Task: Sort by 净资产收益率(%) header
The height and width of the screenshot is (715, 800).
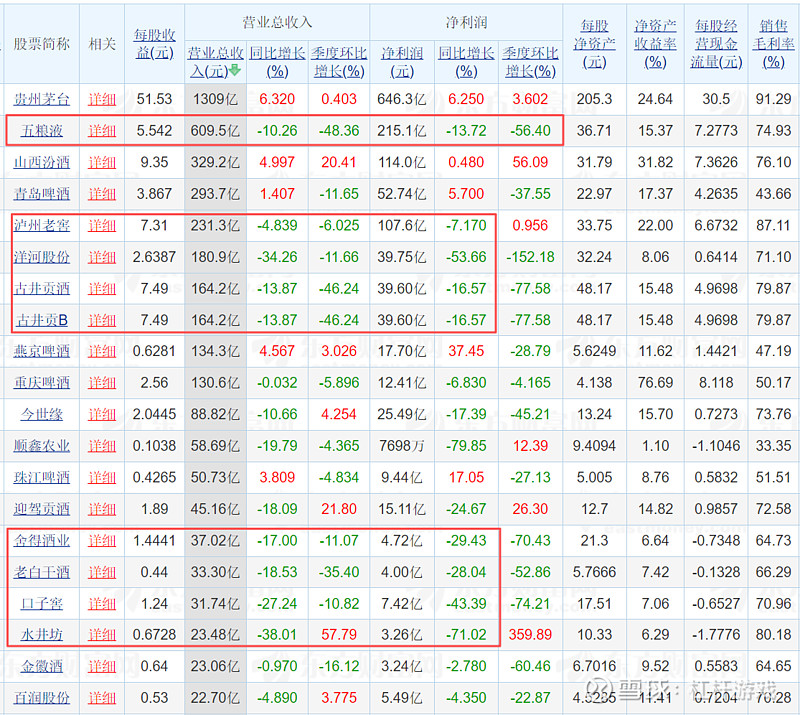Action: point(655,44)
